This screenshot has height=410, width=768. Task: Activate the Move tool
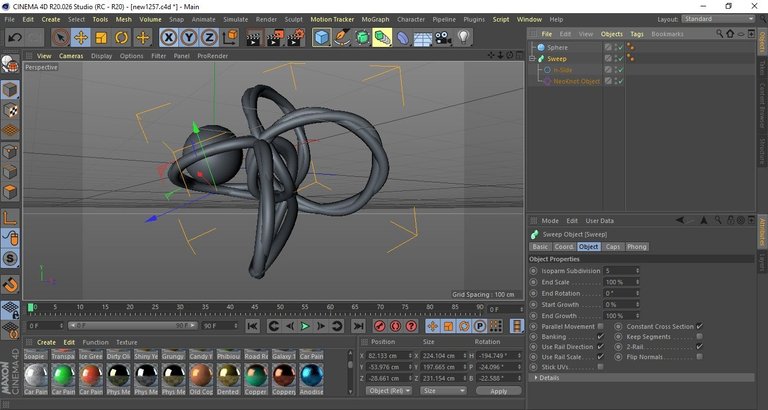[81, 37]
